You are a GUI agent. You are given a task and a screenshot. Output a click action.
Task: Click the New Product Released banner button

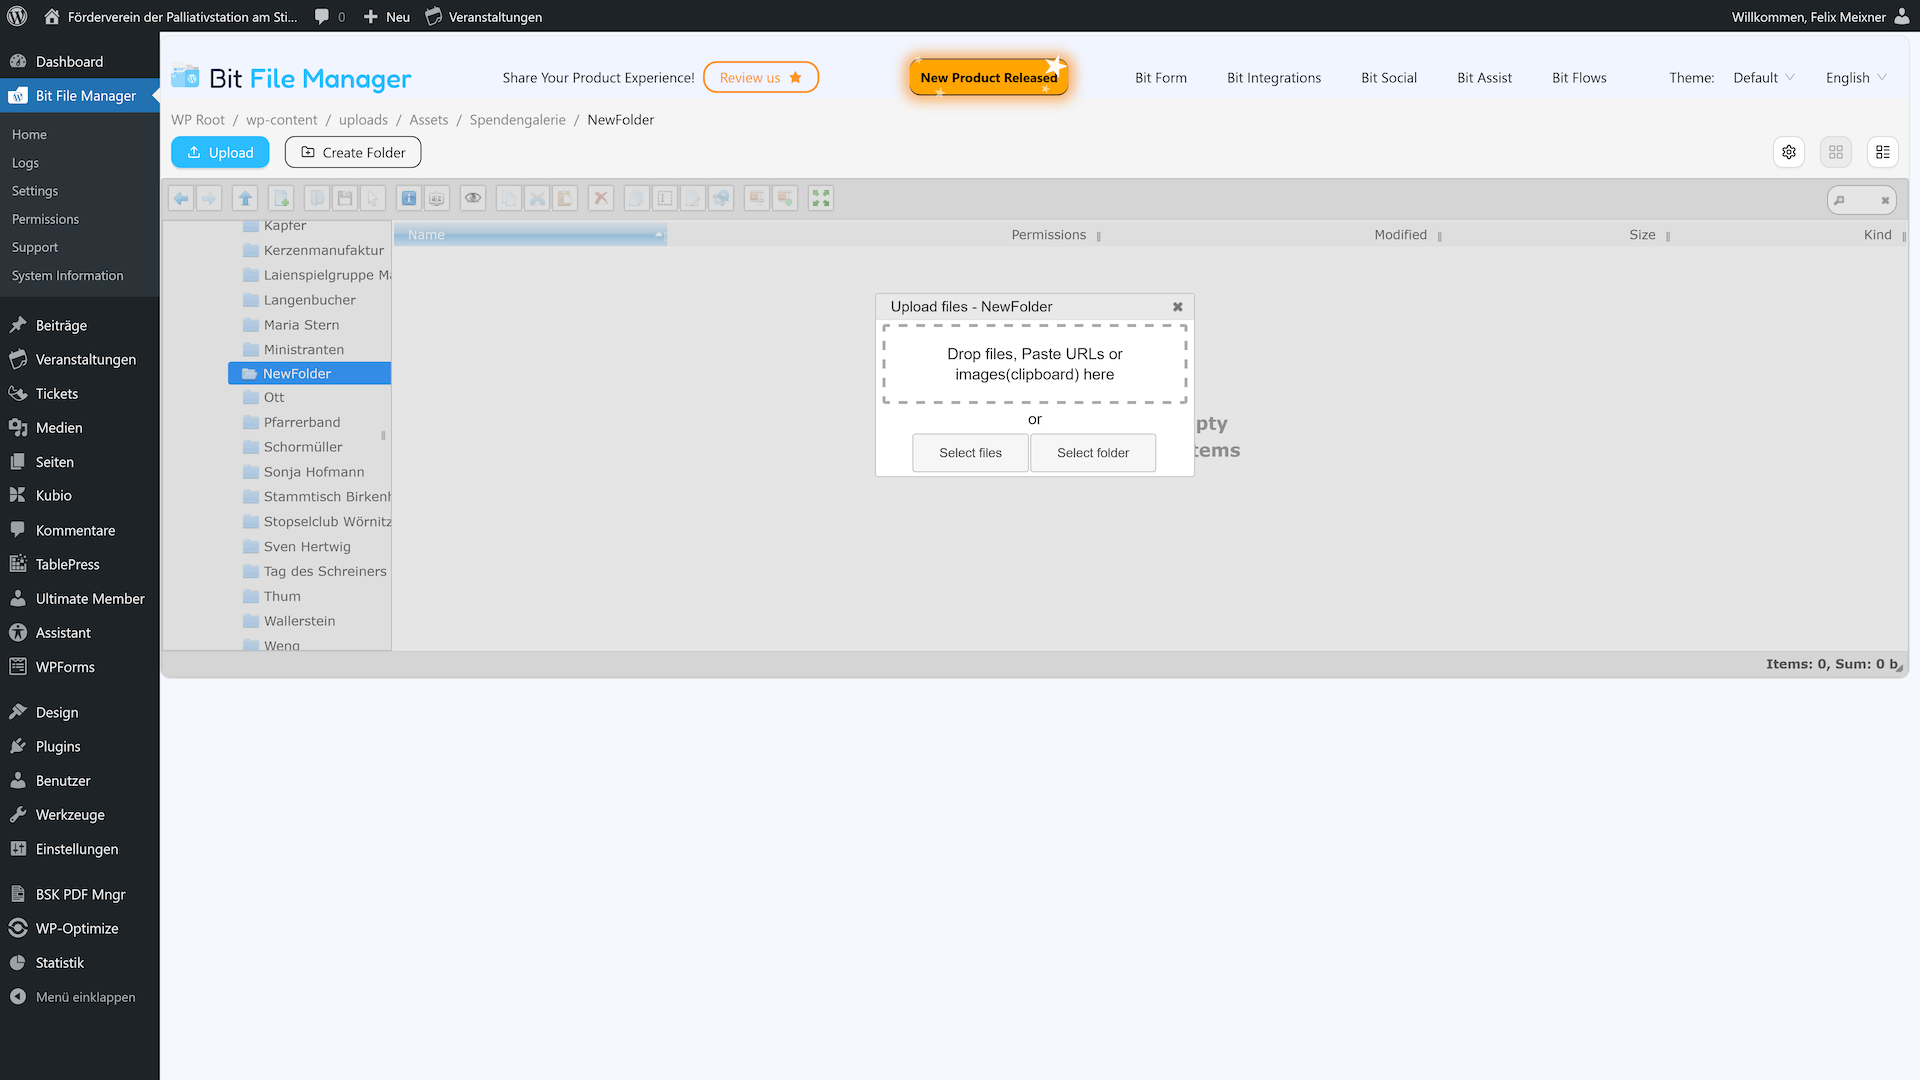[x=989, y=77]
